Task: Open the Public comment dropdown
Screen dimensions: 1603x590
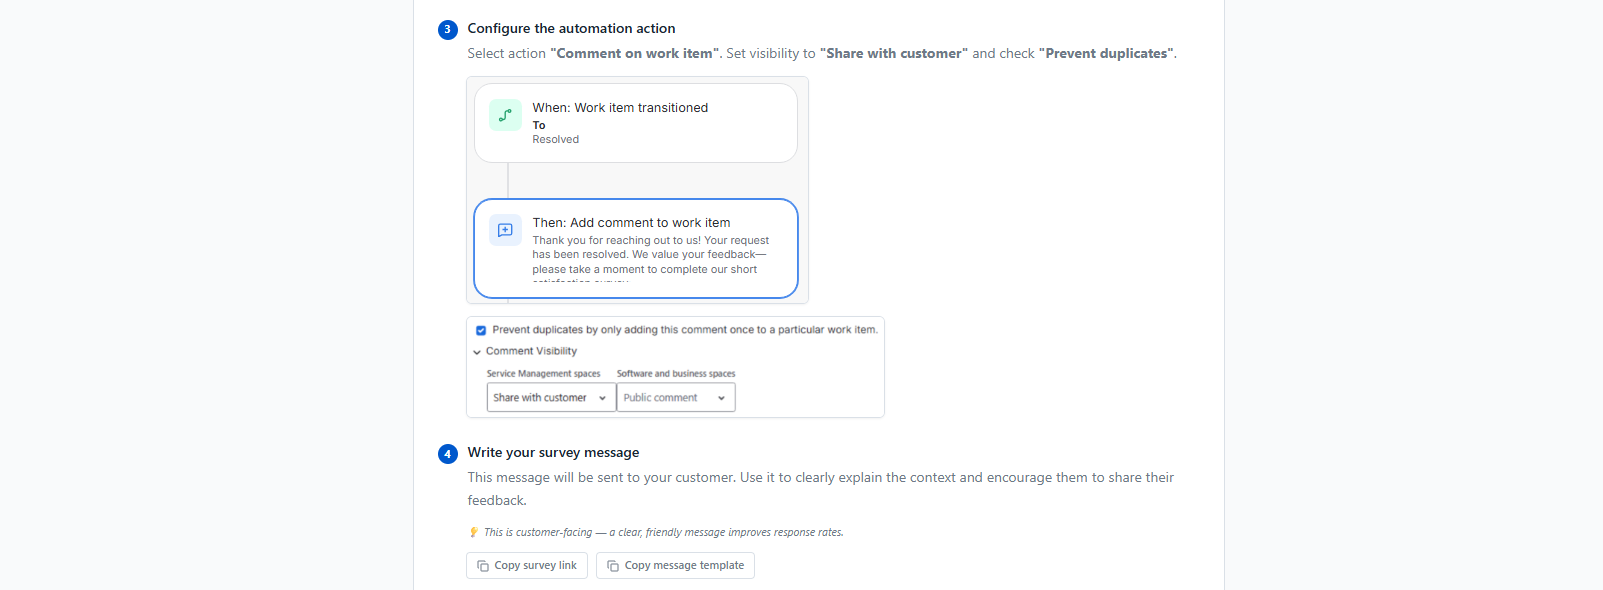Action: (676, 397)
